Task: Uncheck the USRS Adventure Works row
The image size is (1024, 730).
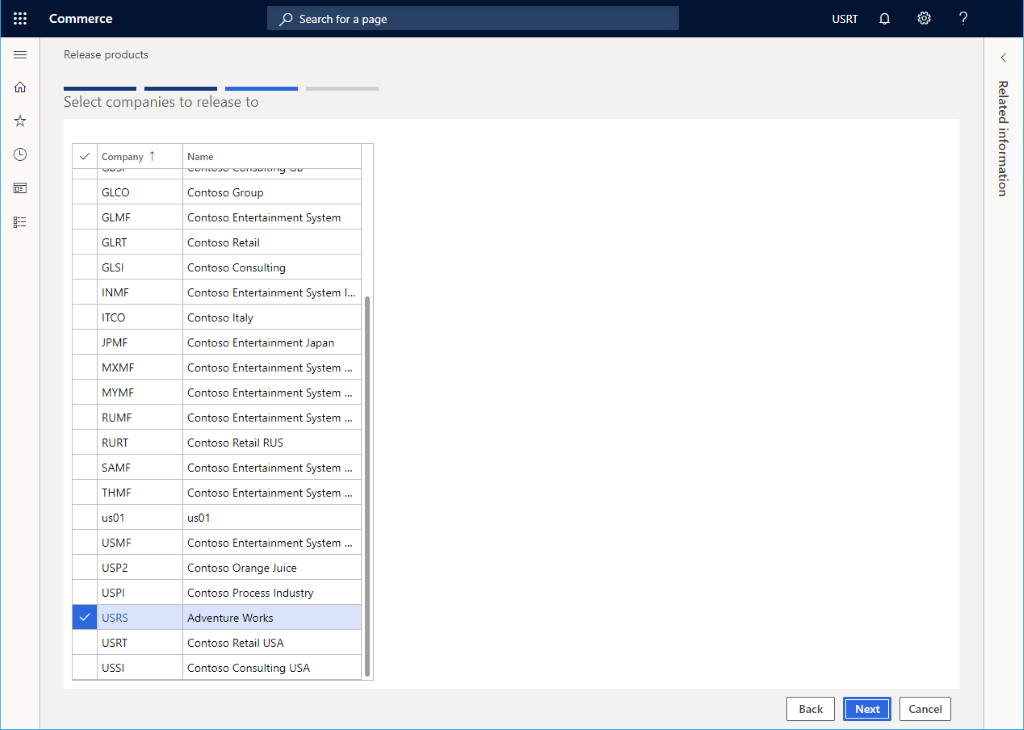Action: point(84,617)
